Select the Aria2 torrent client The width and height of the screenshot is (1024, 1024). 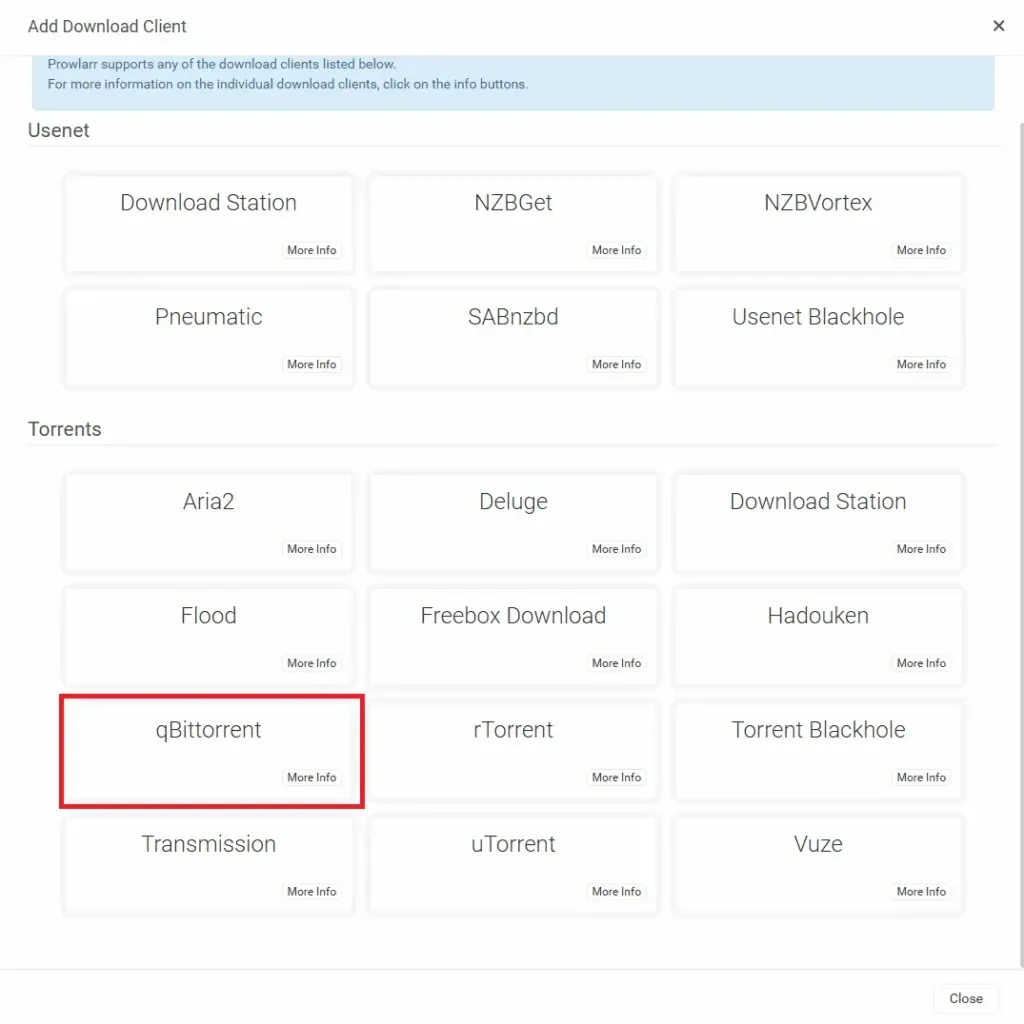[x=208, y=503]
